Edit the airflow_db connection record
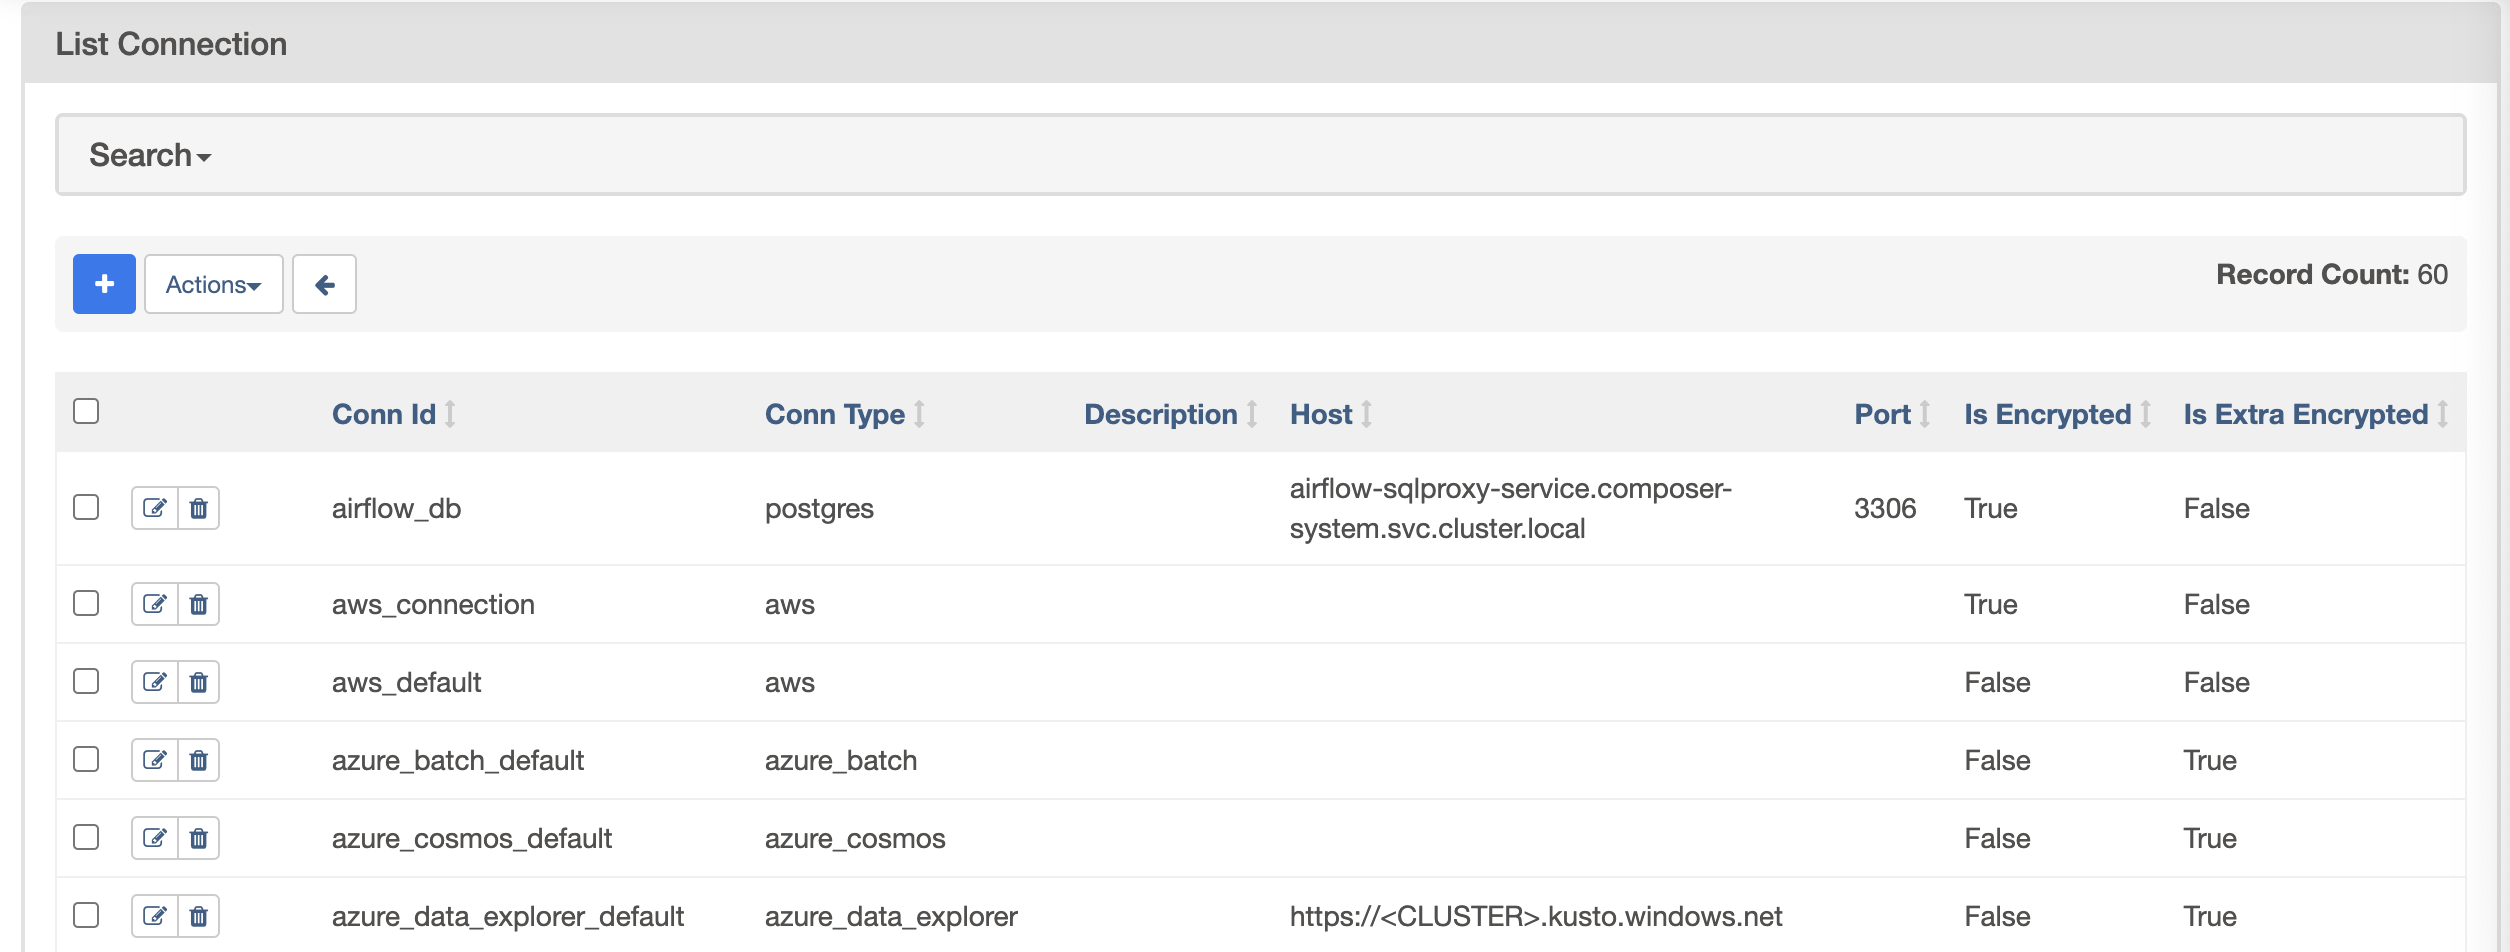 [x=155, y=508]
